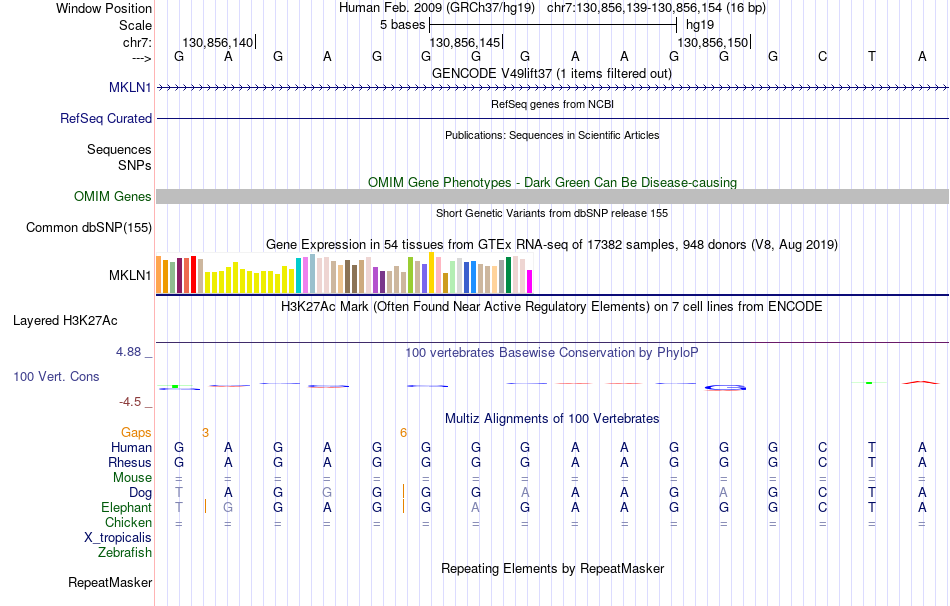
Task: Click position label 130,856,145
Action: coord(465,42)
